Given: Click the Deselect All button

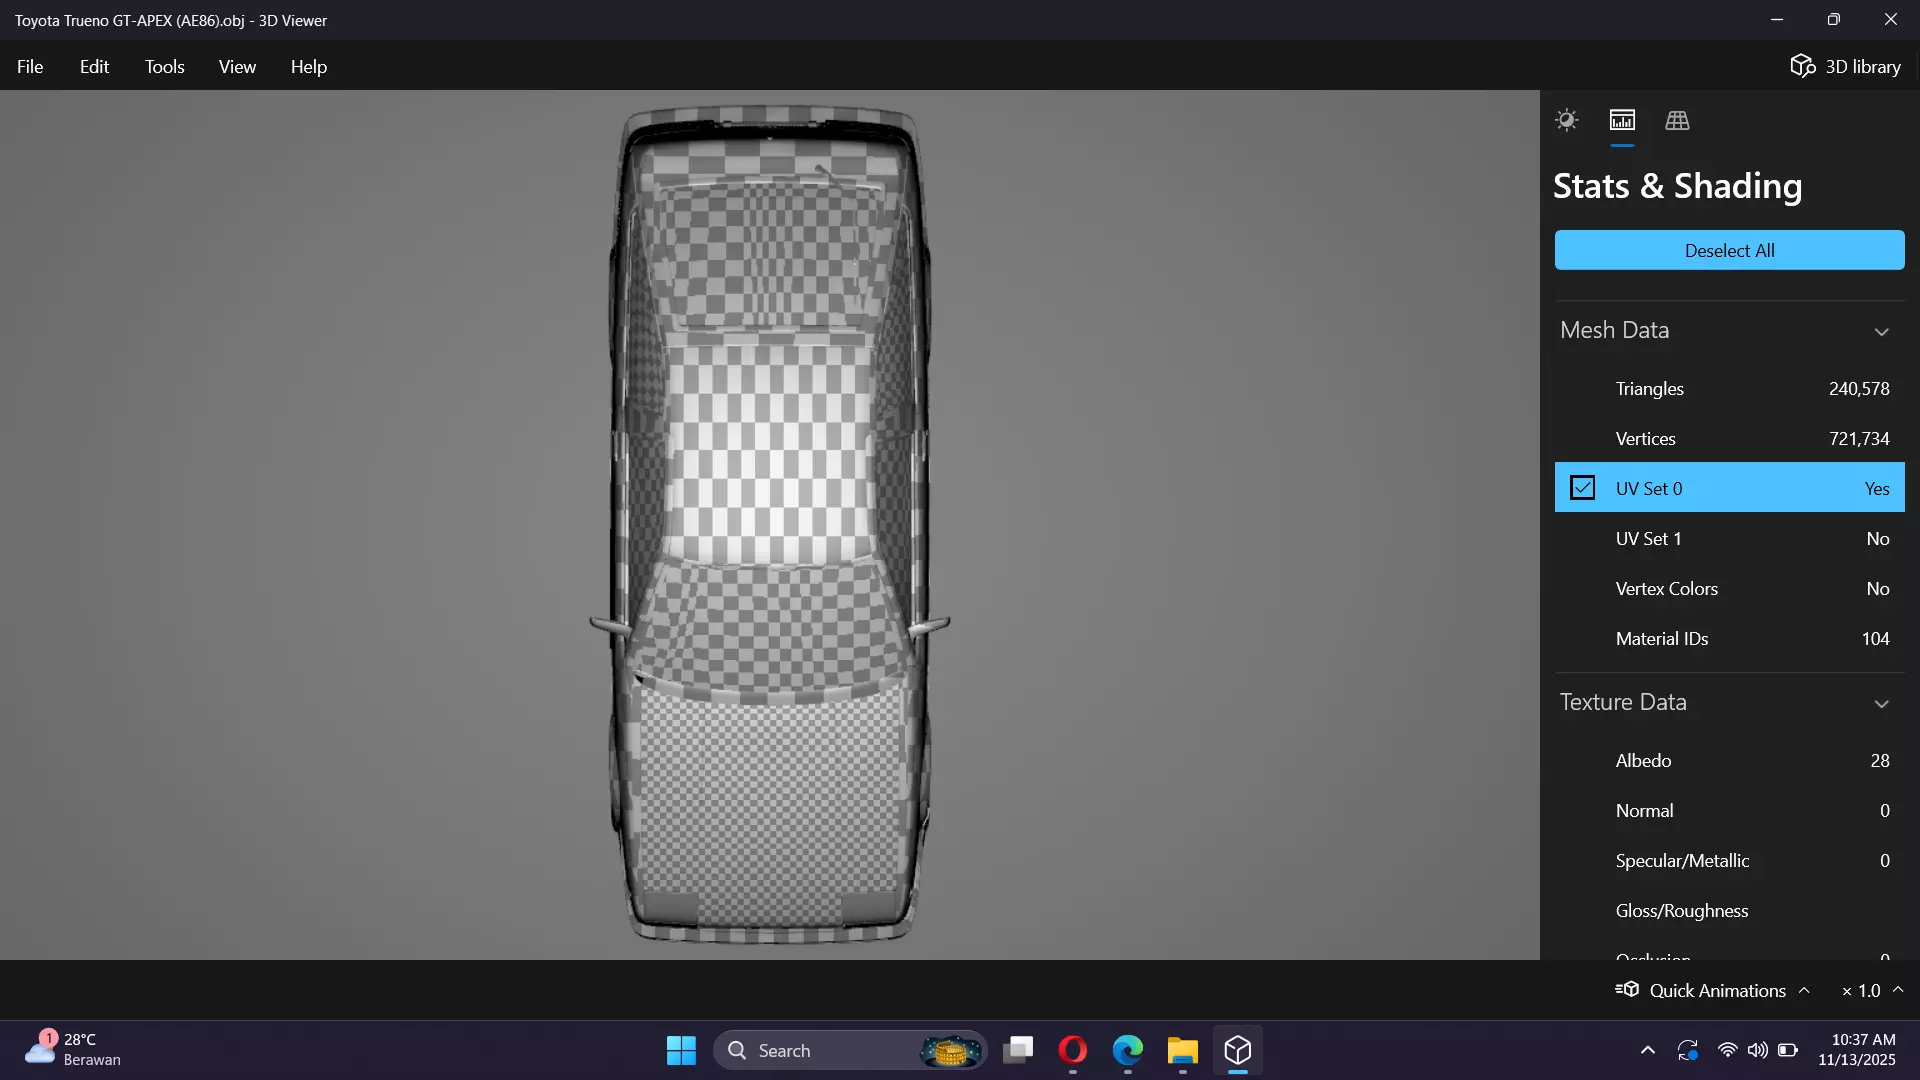Looking at the screenshot, I should click(x=1729, y=250).
